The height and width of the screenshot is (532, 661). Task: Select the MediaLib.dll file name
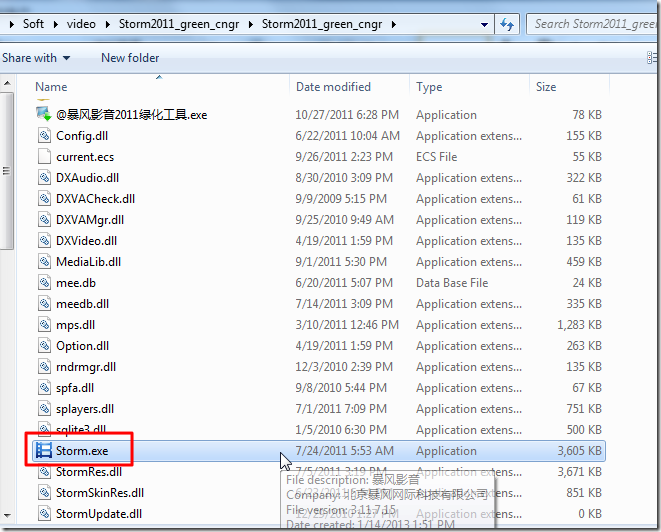(x=89, y=262)
